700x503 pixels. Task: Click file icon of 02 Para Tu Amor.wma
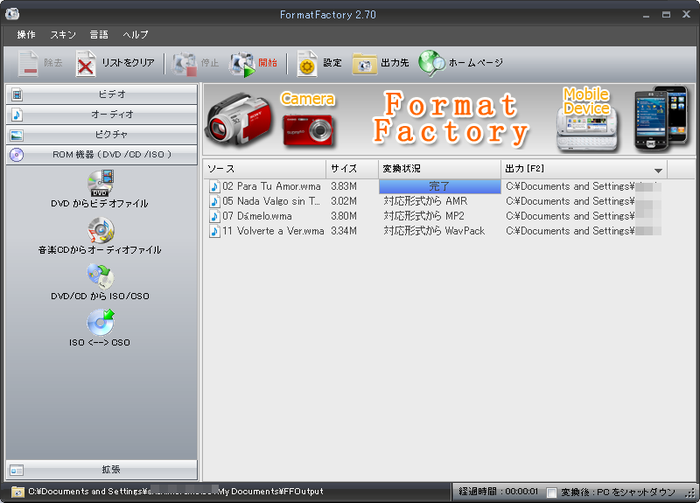click(x=215, y=187)
